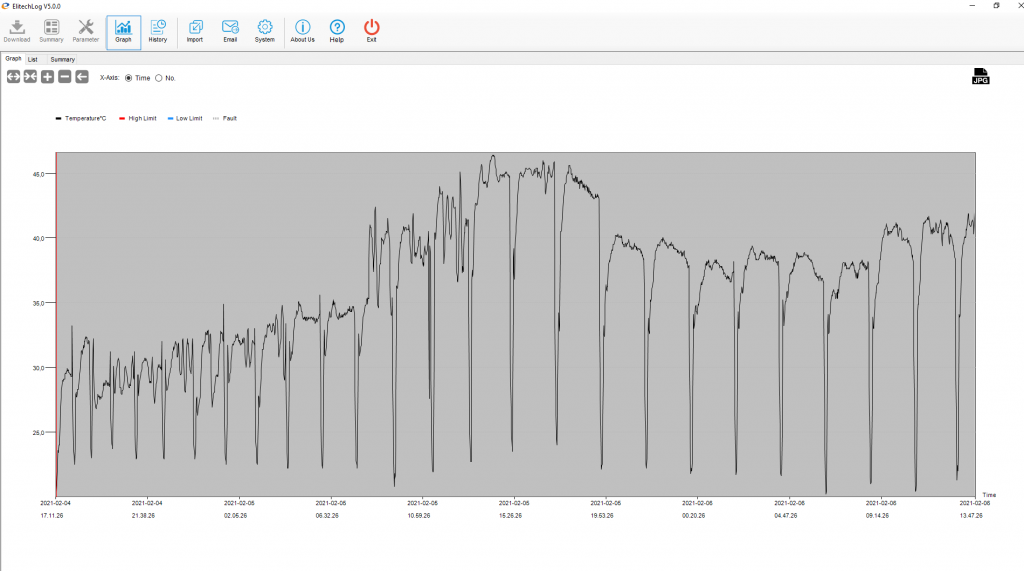Click the About Us info icon

302,31
